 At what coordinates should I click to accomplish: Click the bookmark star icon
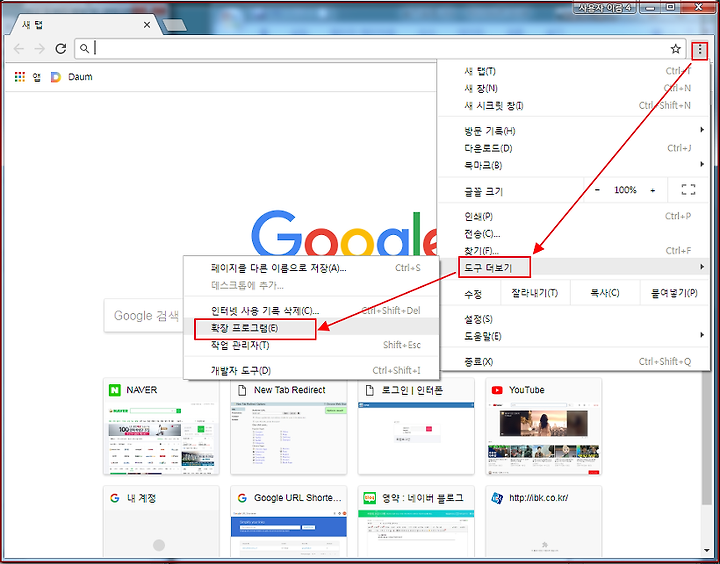click(x=675, y=49)
